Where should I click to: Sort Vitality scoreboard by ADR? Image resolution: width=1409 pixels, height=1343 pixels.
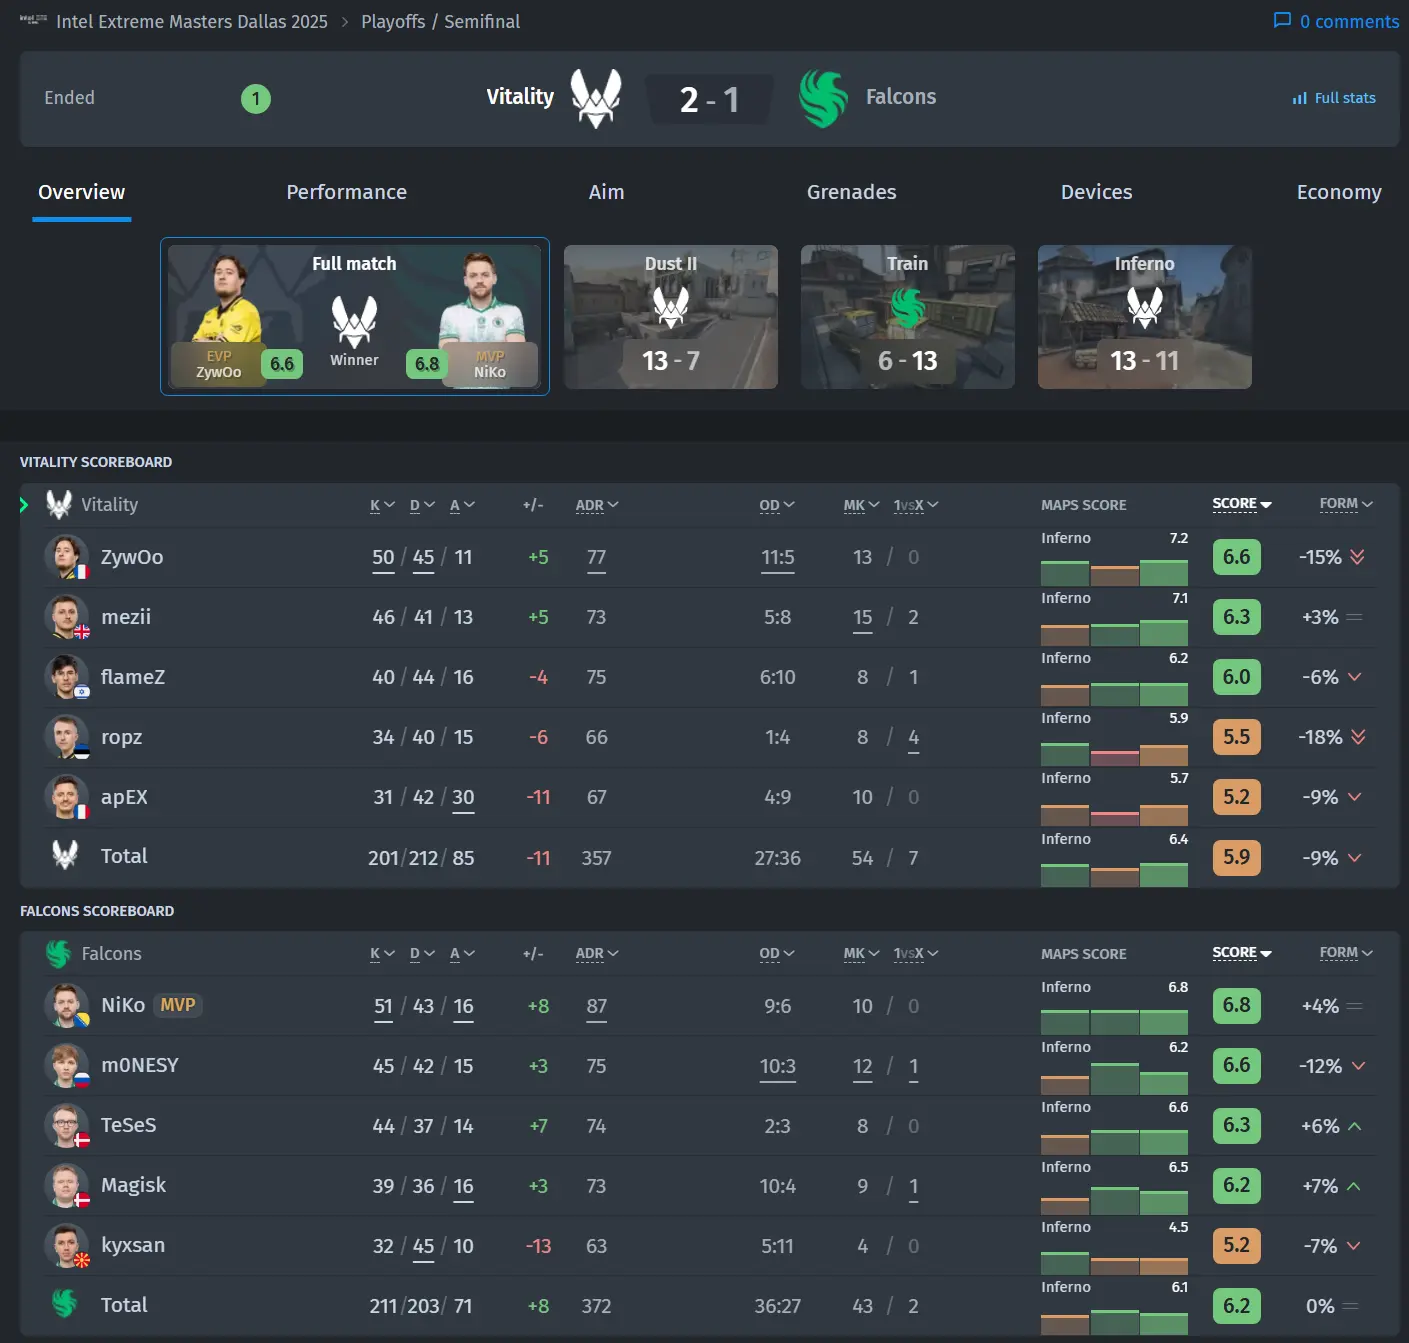[x=597, y=505]
